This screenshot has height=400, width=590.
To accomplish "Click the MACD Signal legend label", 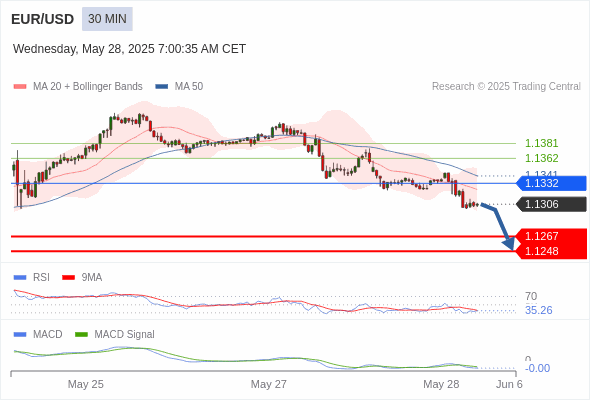I will point(125,335).
